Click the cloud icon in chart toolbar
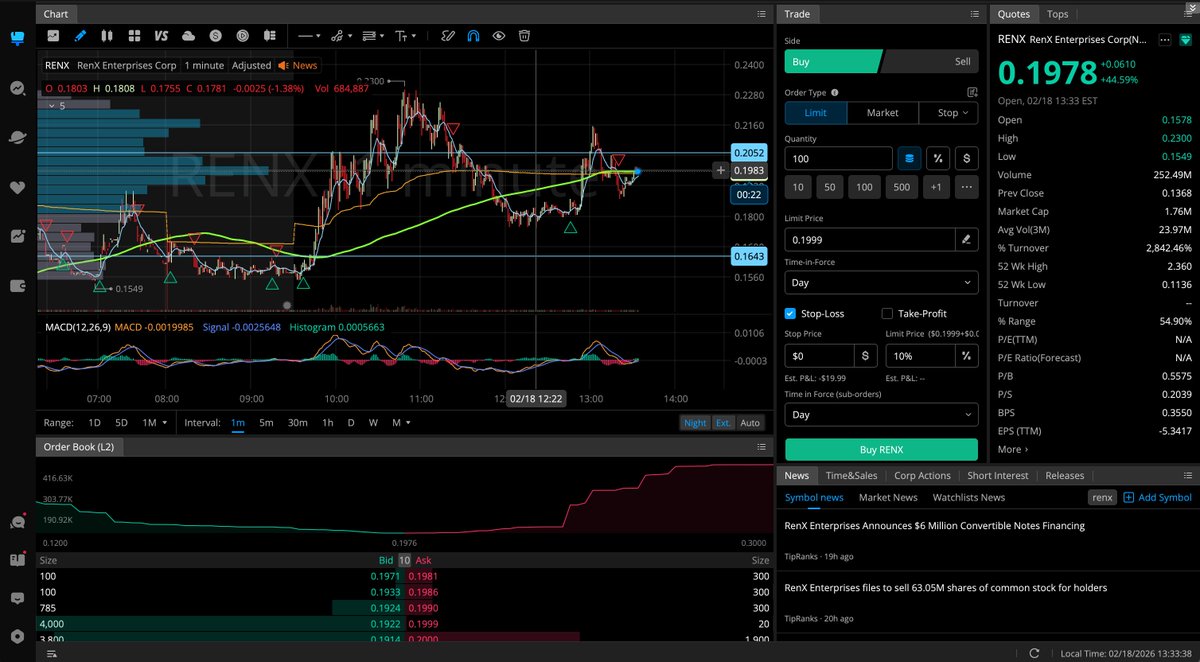 188,36
